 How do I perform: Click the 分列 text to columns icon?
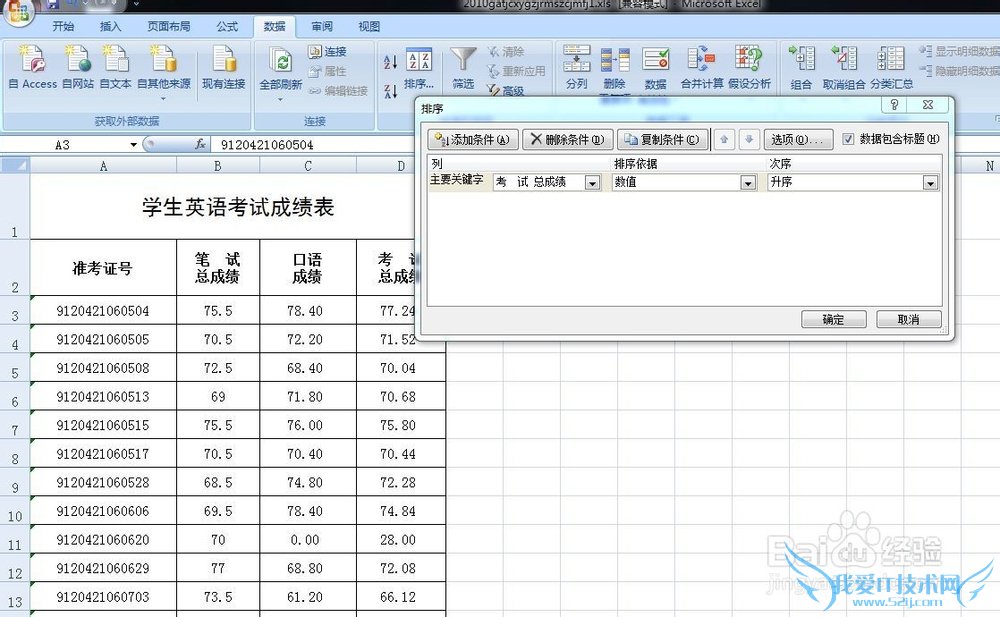click(577, 62)
